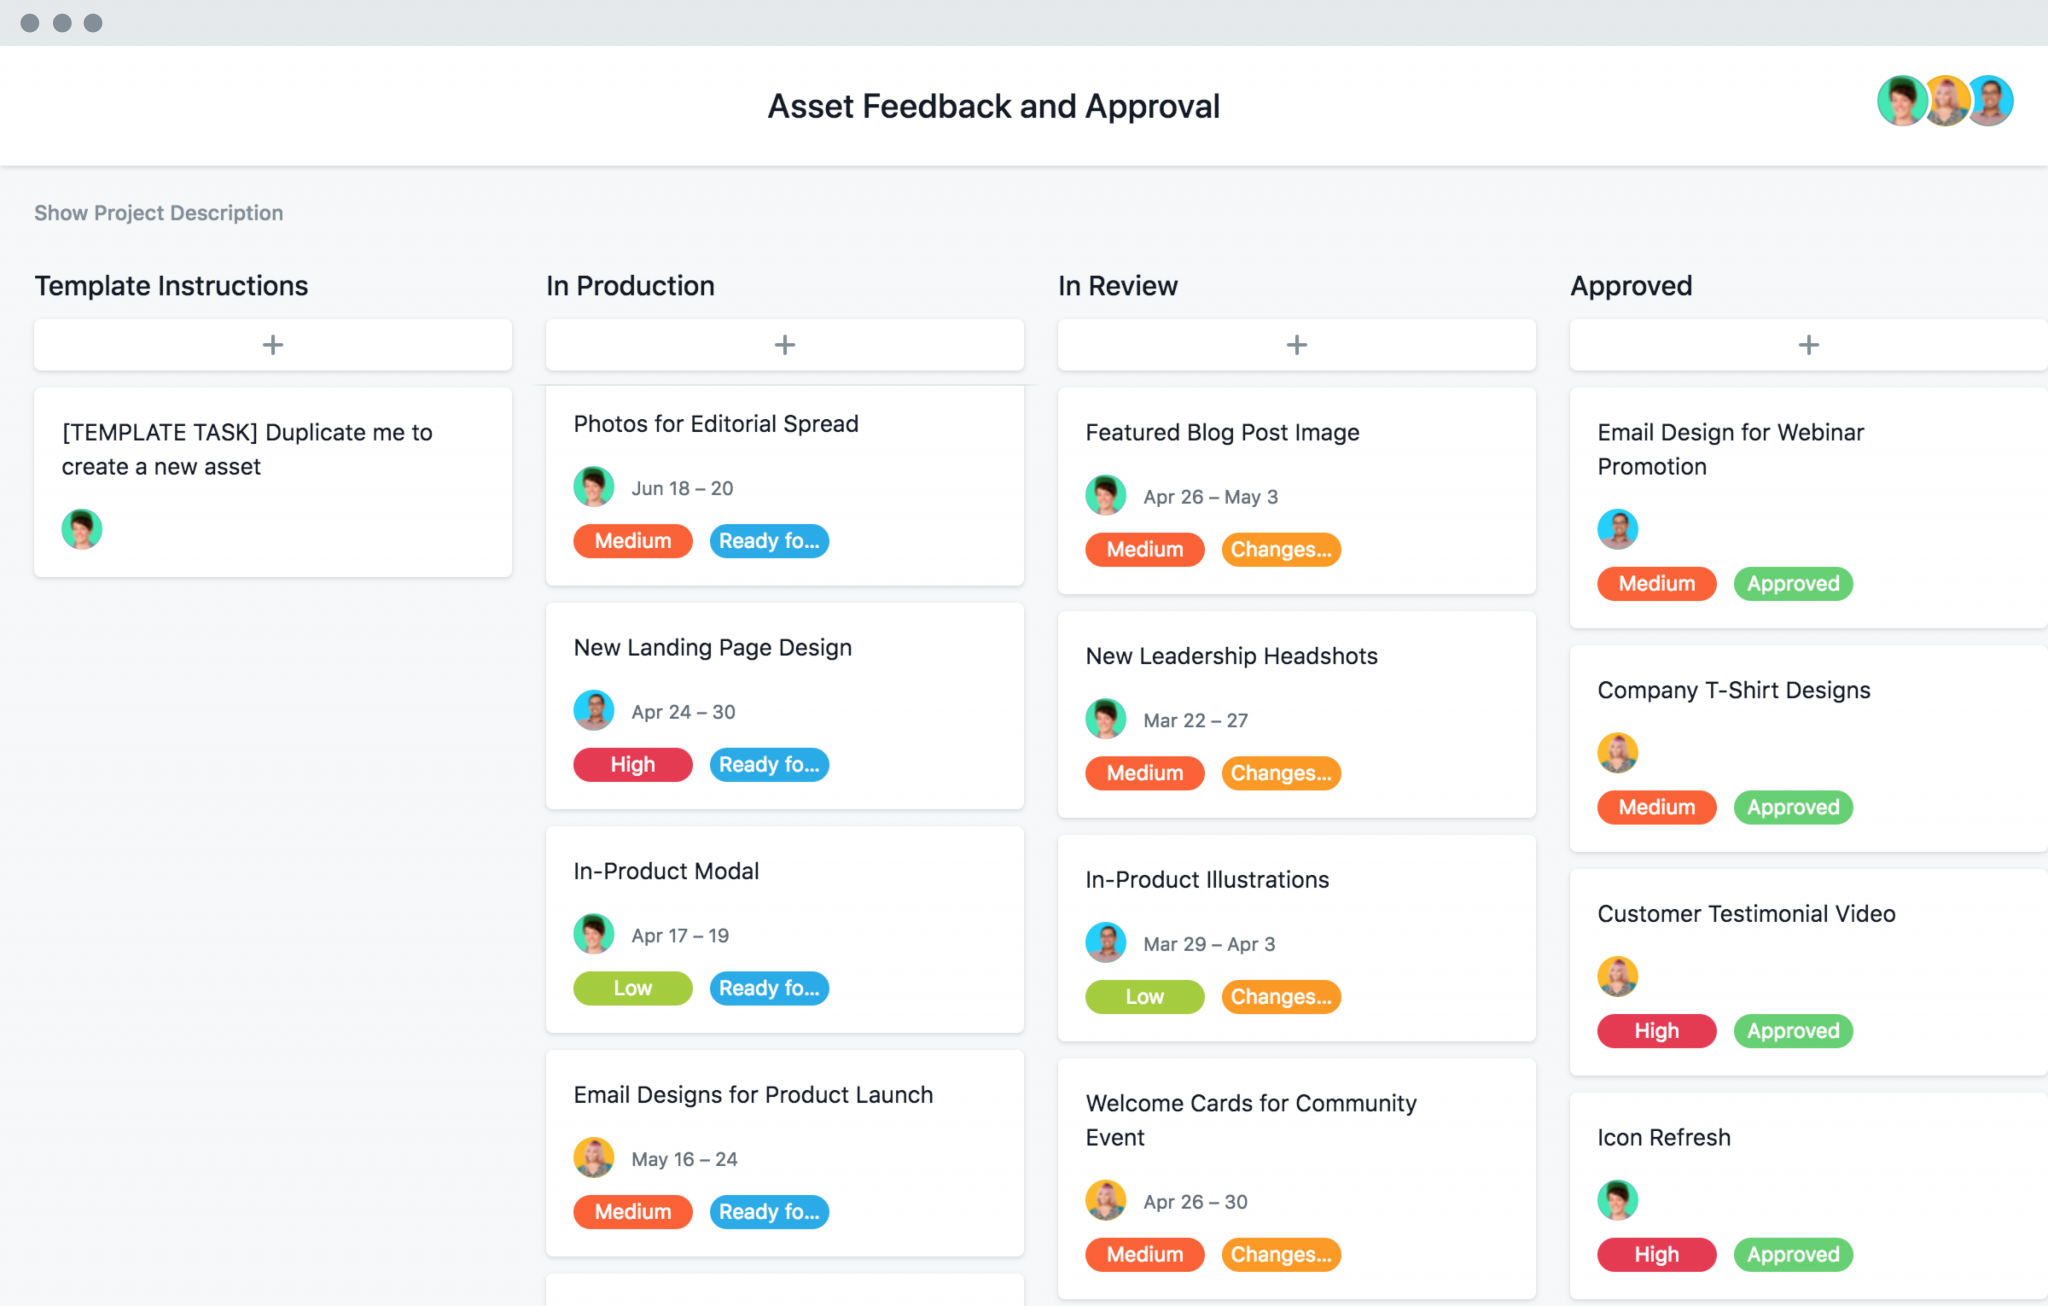The image size is (2048, 1306).
Task: Click the Mar 22 – 27 date on Leadership Headshots
Action: point(1195,720)
